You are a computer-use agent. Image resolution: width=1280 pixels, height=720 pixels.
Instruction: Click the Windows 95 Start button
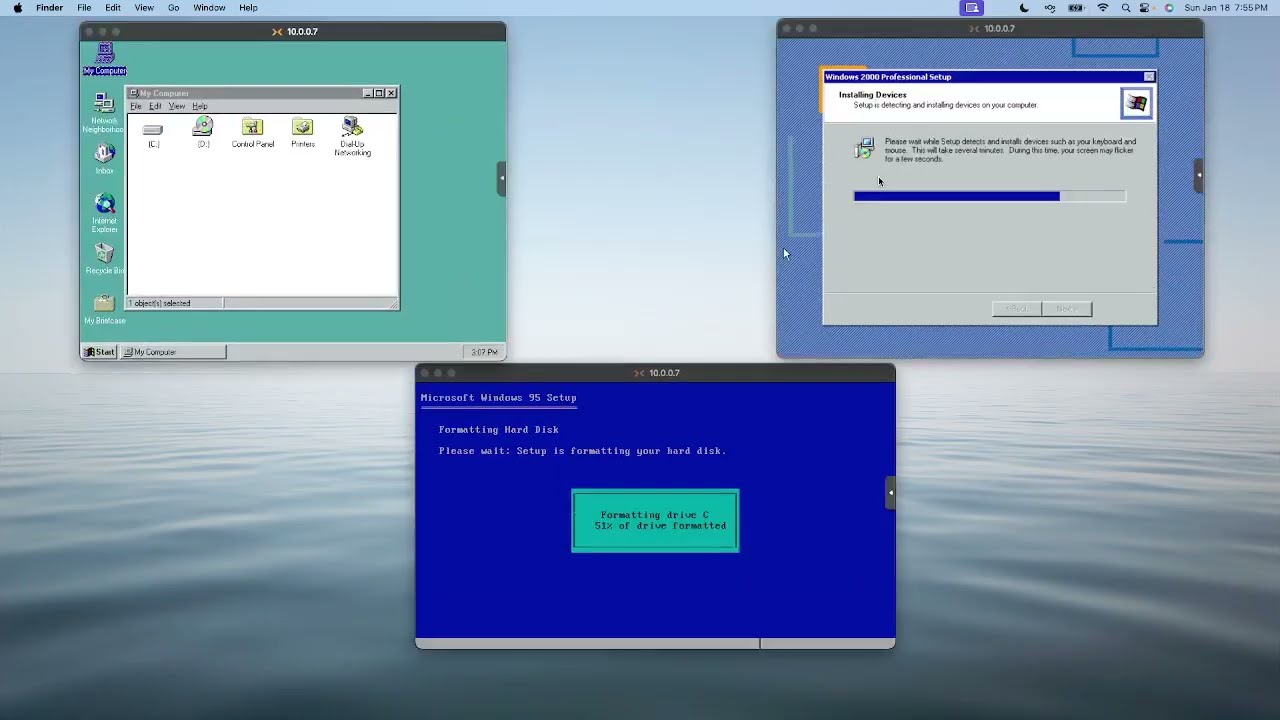[99, 352]
